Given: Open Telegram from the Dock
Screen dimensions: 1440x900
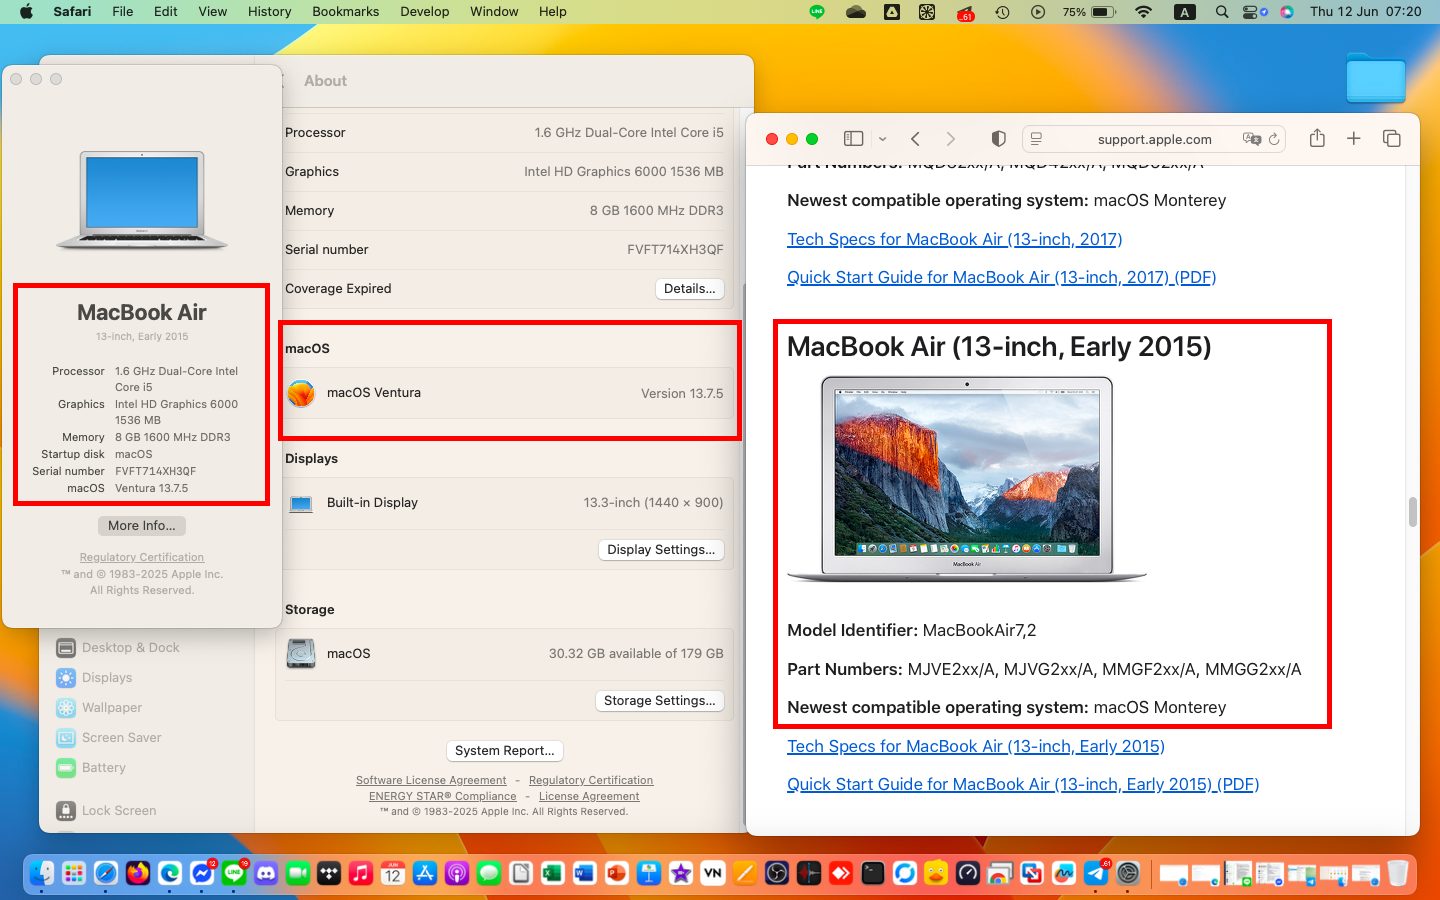Looking at the screenshot, I should point(1096,873).
